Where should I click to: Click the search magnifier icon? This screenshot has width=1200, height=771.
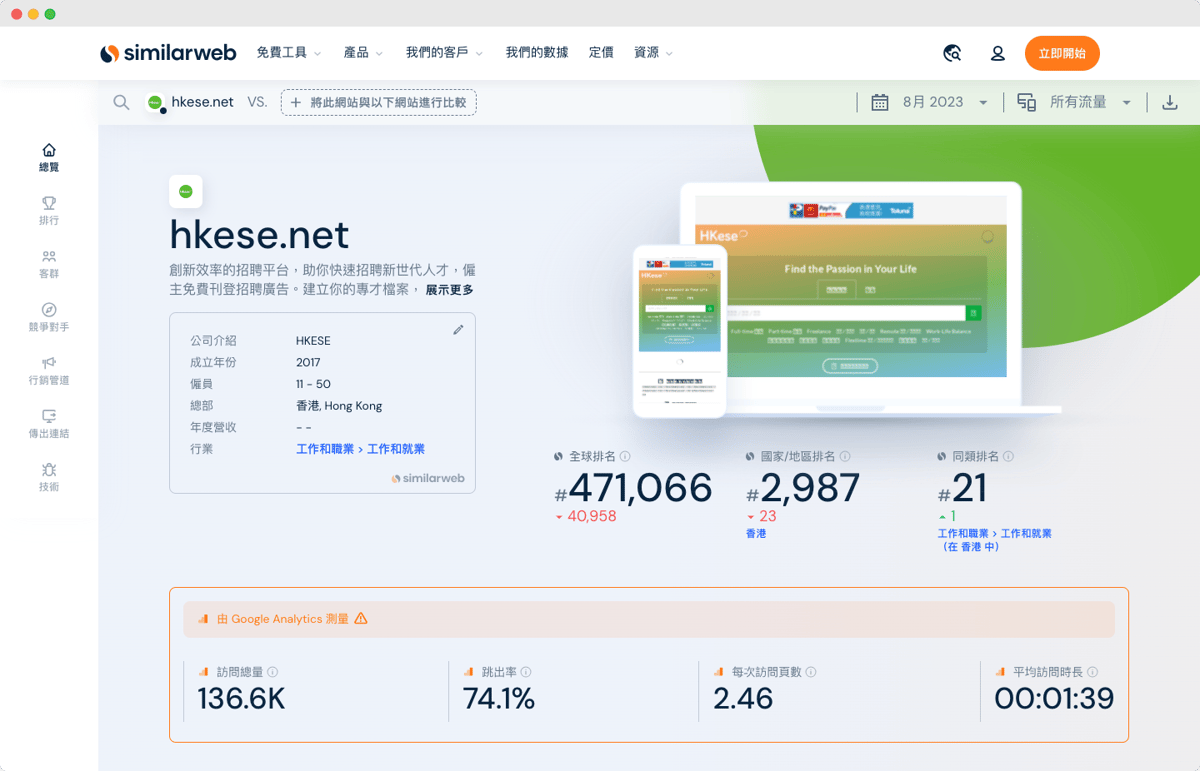click(121, 102)
